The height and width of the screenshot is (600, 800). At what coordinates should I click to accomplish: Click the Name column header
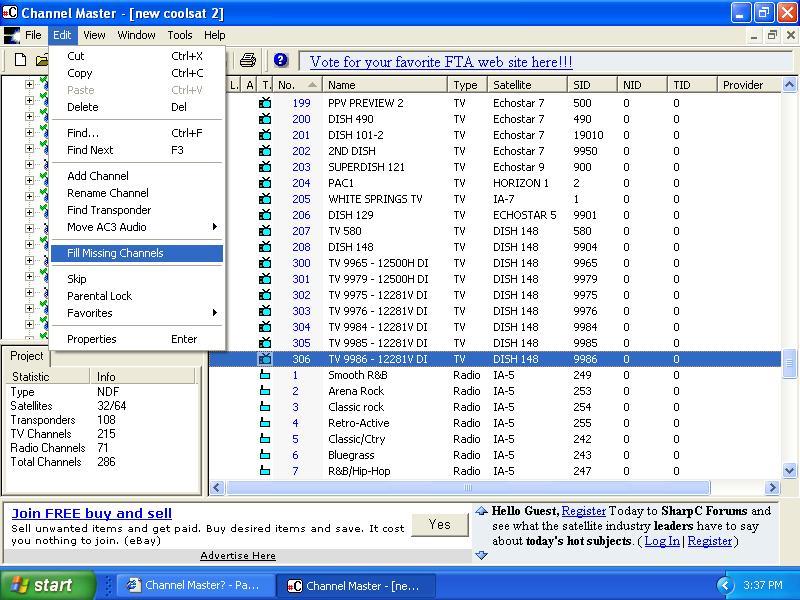tap(385, 85)
